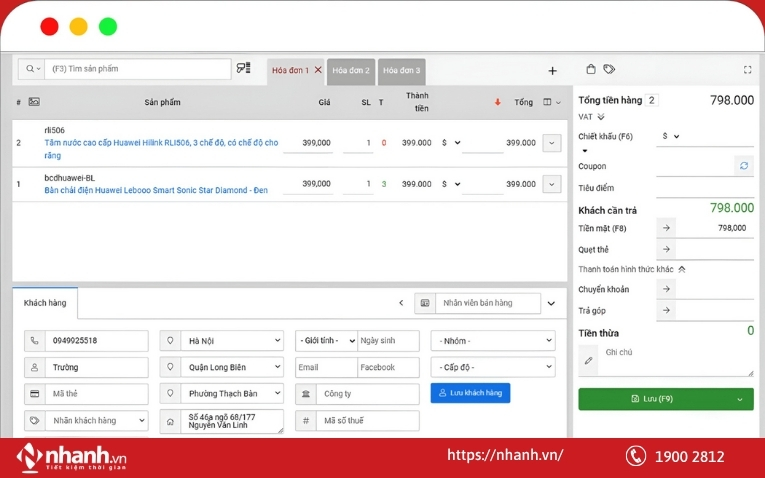Switch to the Hóa đơn 3 tab
The height and width of the screenshot is (478, 765).
(x=401, y=71)
